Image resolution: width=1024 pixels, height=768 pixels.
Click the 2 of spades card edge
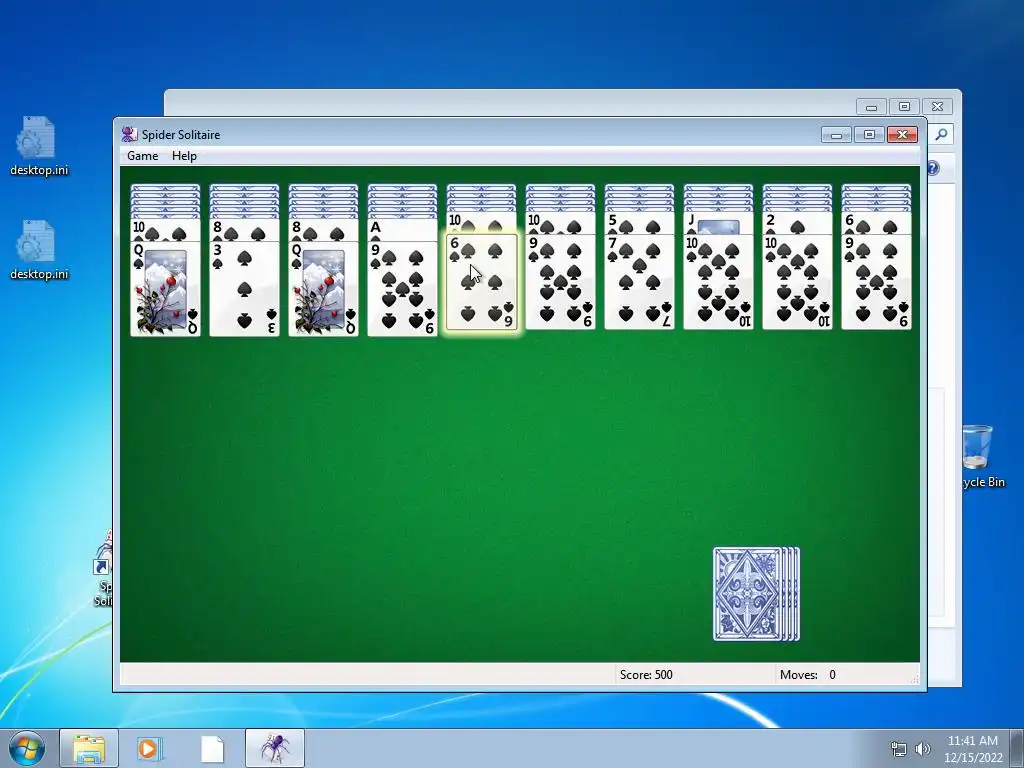797,223
